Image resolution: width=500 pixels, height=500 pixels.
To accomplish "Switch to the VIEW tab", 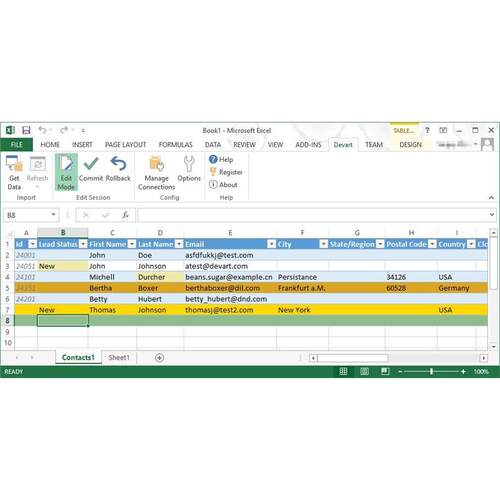I will [275, 145].
